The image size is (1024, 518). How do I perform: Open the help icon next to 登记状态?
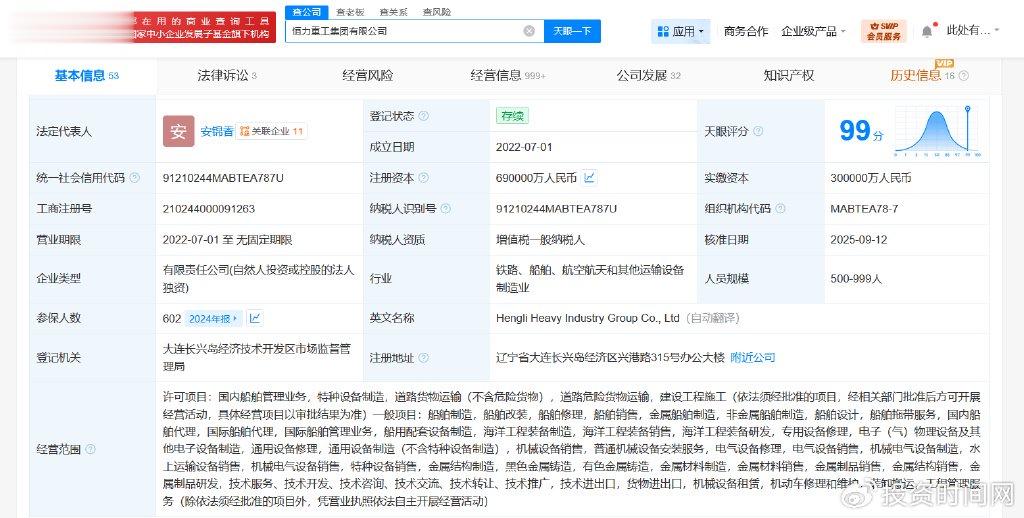pos(423,116)
